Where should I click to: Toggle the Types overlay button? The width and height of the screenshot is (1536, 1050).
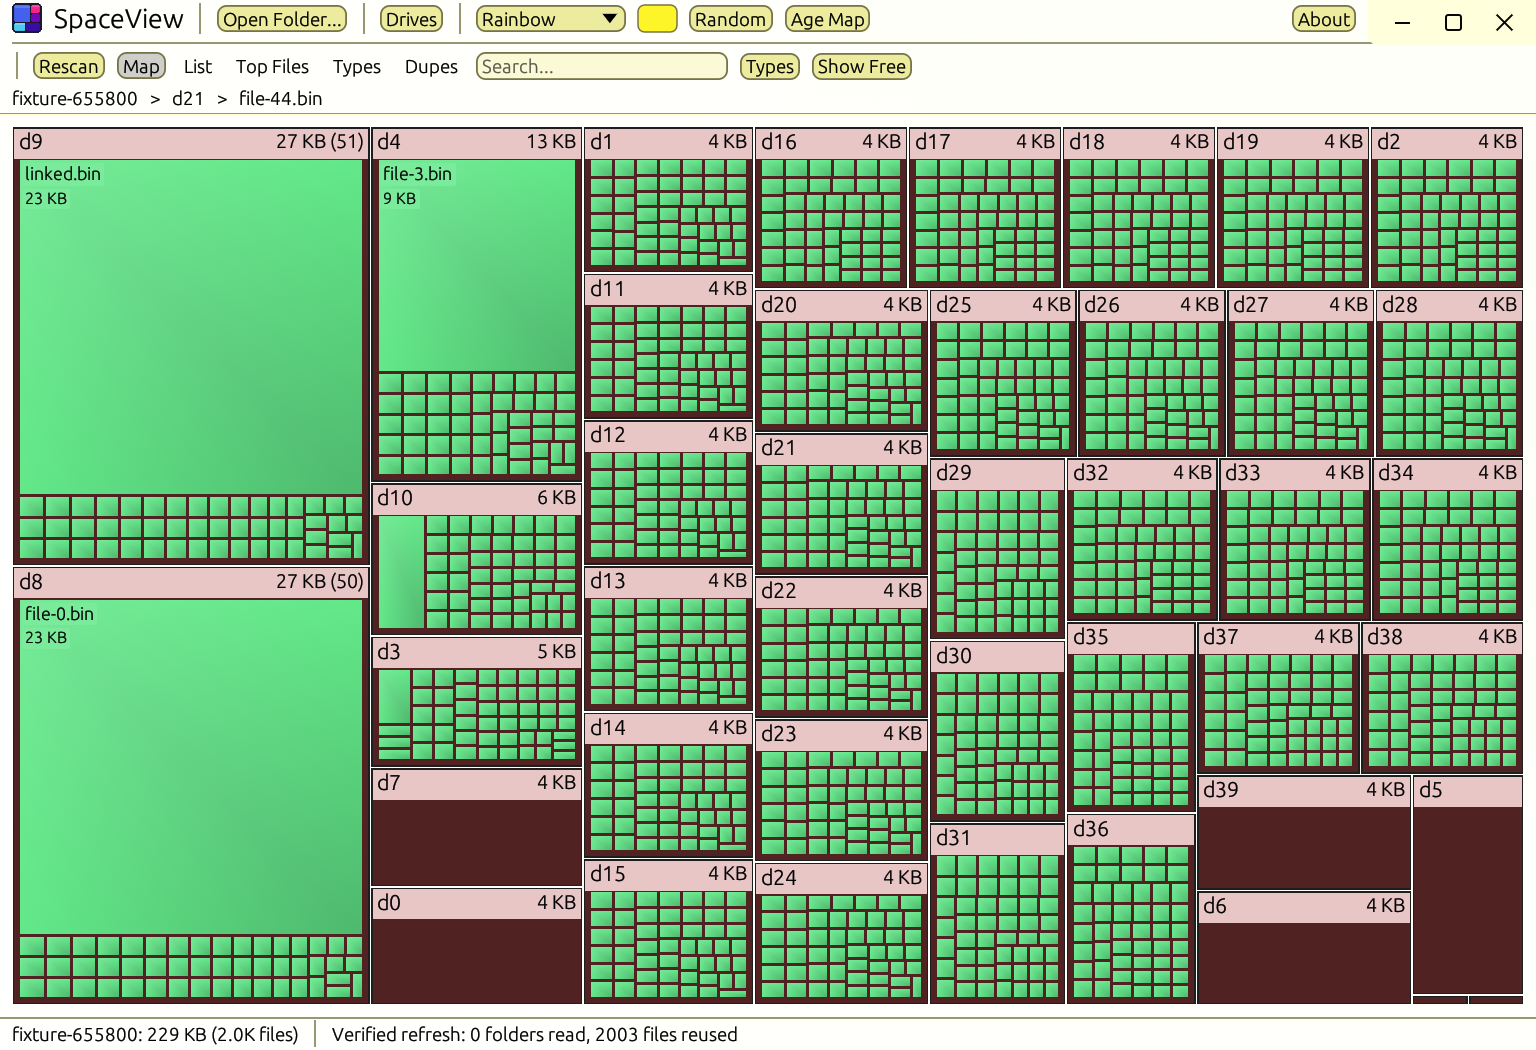point(770,66)
